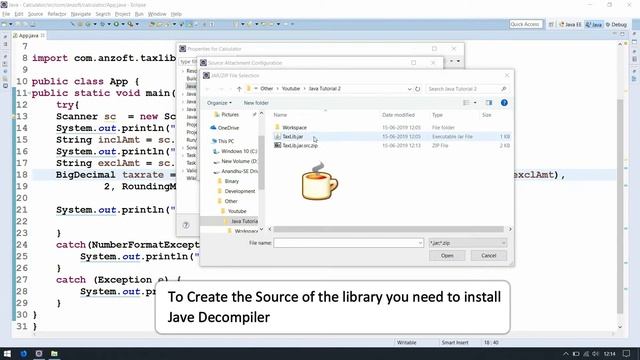Image resolution: width=640 pixels, height=360 pixels.
Task: Click the Debug bug toolbar icon
Action: [x=102, y=24]
